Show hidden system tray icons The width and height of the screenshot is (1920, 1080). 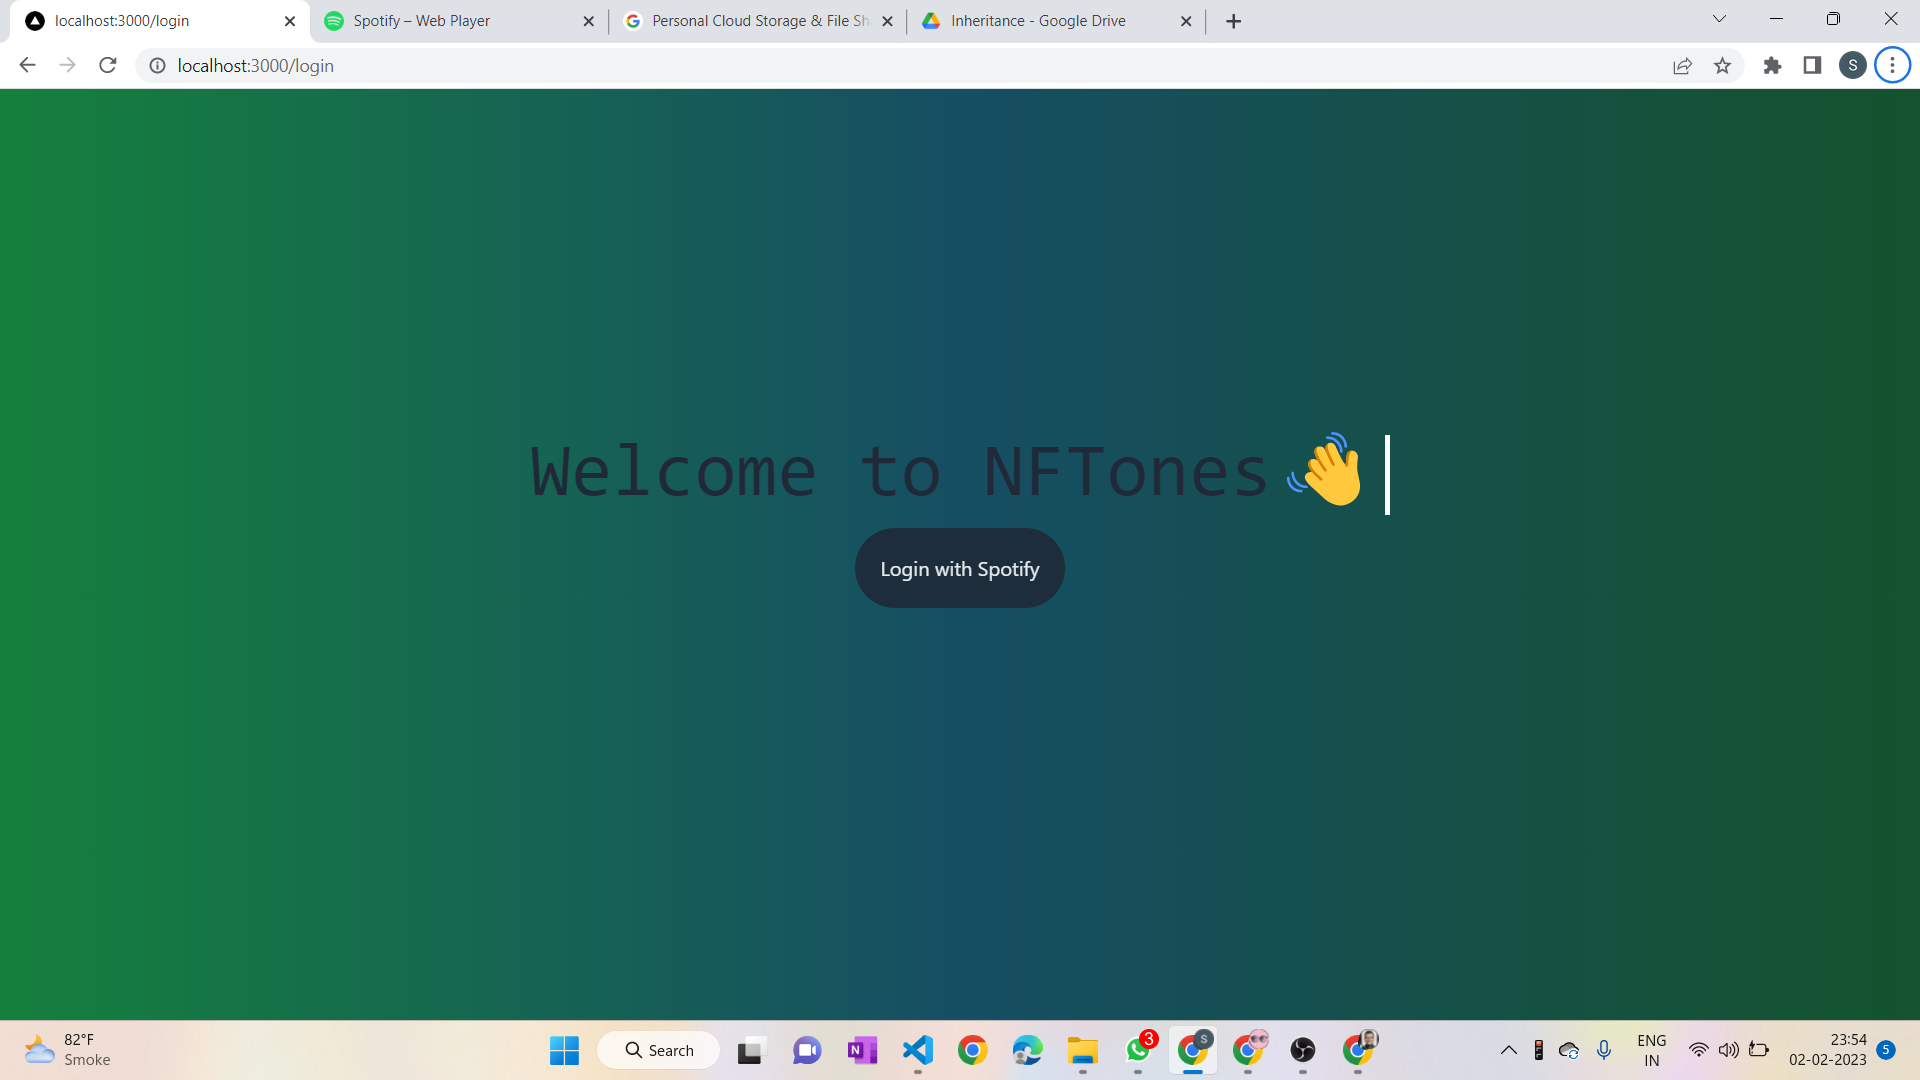point(1508,1050)
